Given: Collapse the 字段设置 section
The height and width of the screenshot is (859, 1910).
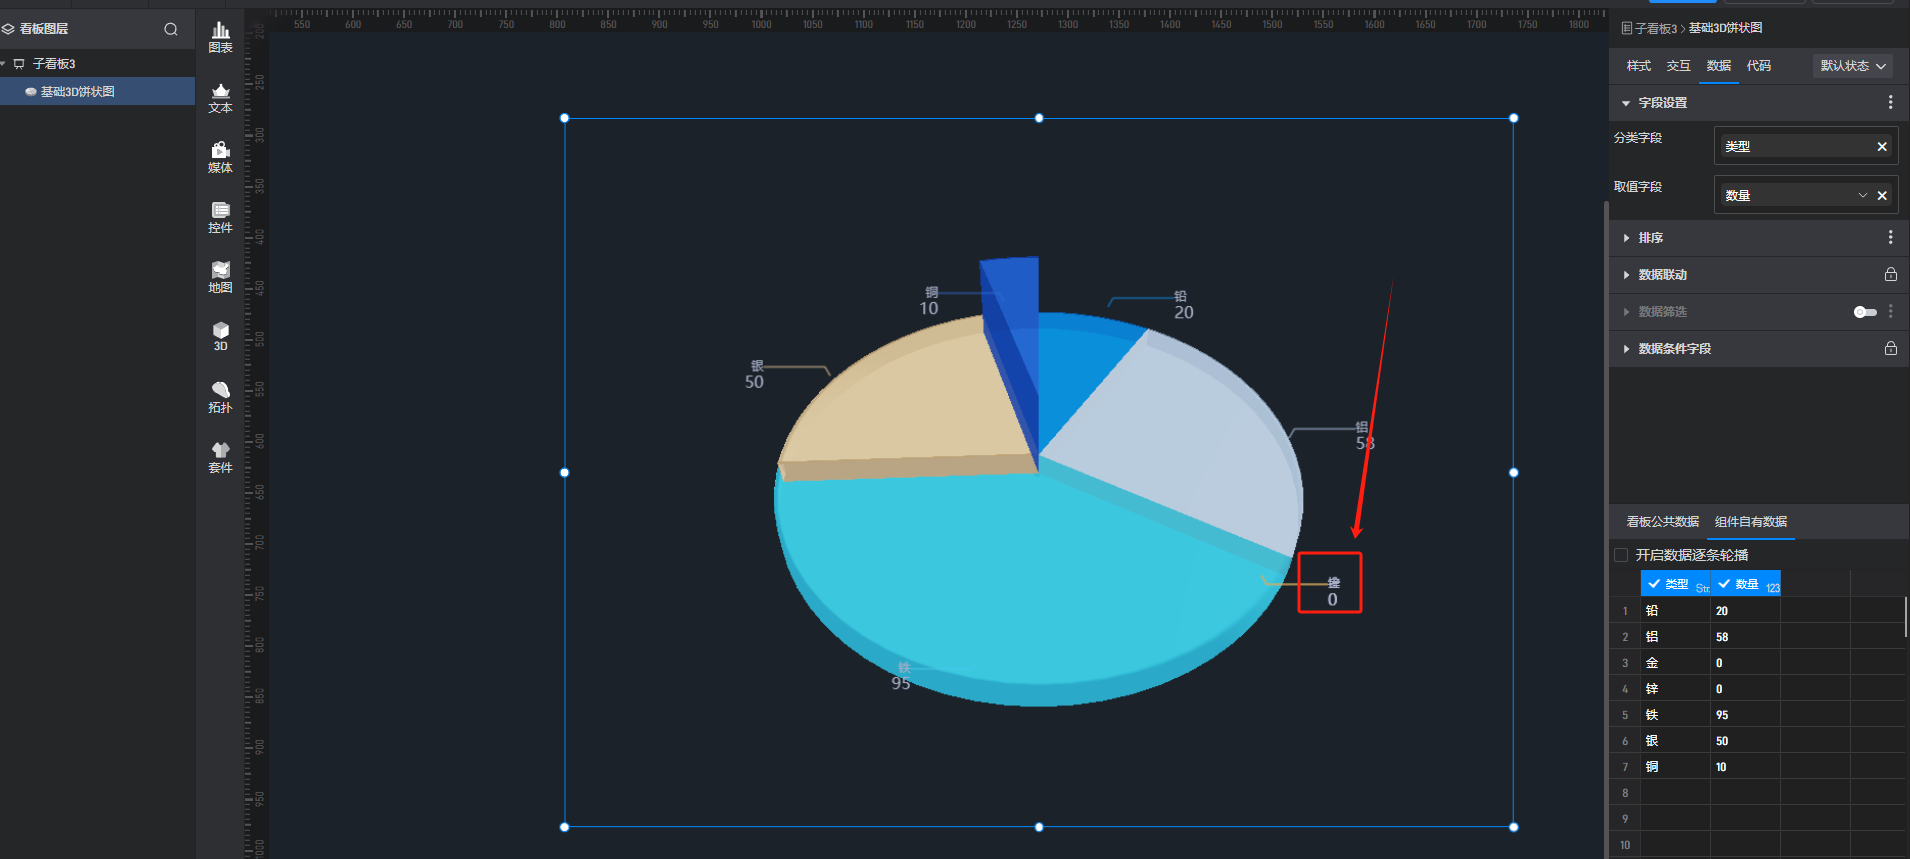Looking at the screenshot, I should point(1626,103).
